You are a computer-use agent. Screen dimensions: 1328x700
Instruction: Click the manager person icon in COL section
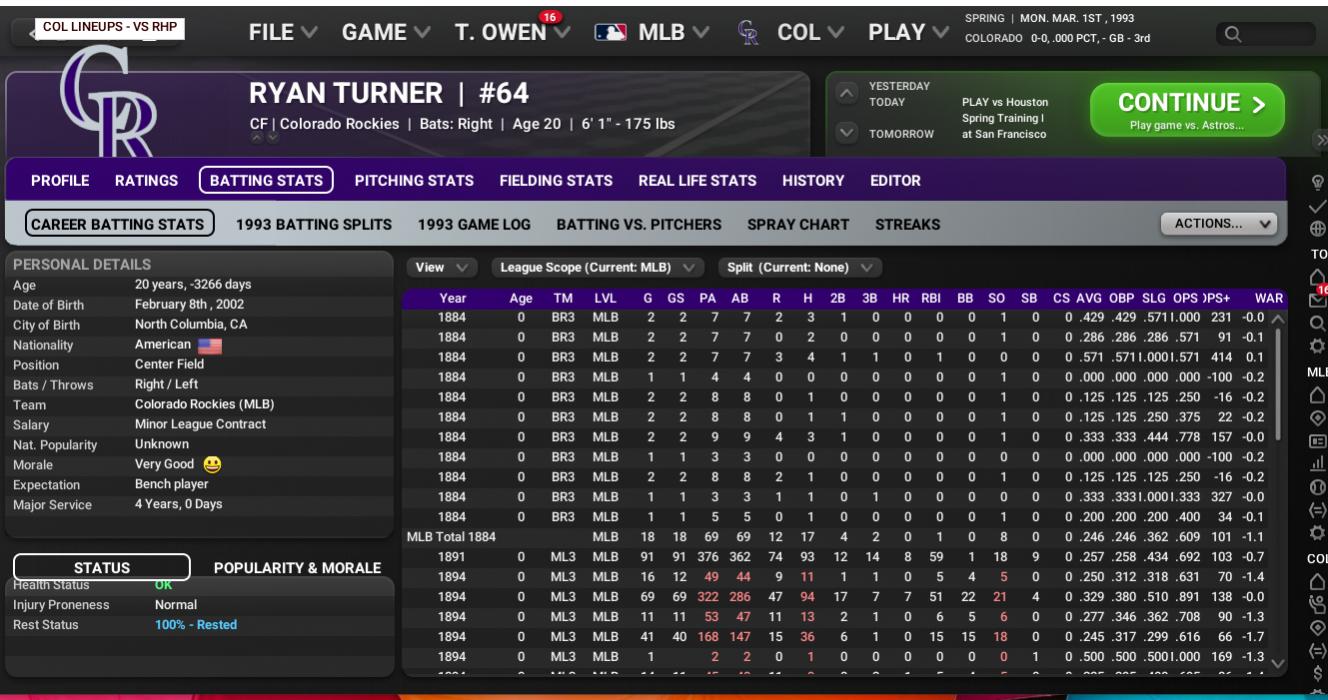(x=1318, y=605)
